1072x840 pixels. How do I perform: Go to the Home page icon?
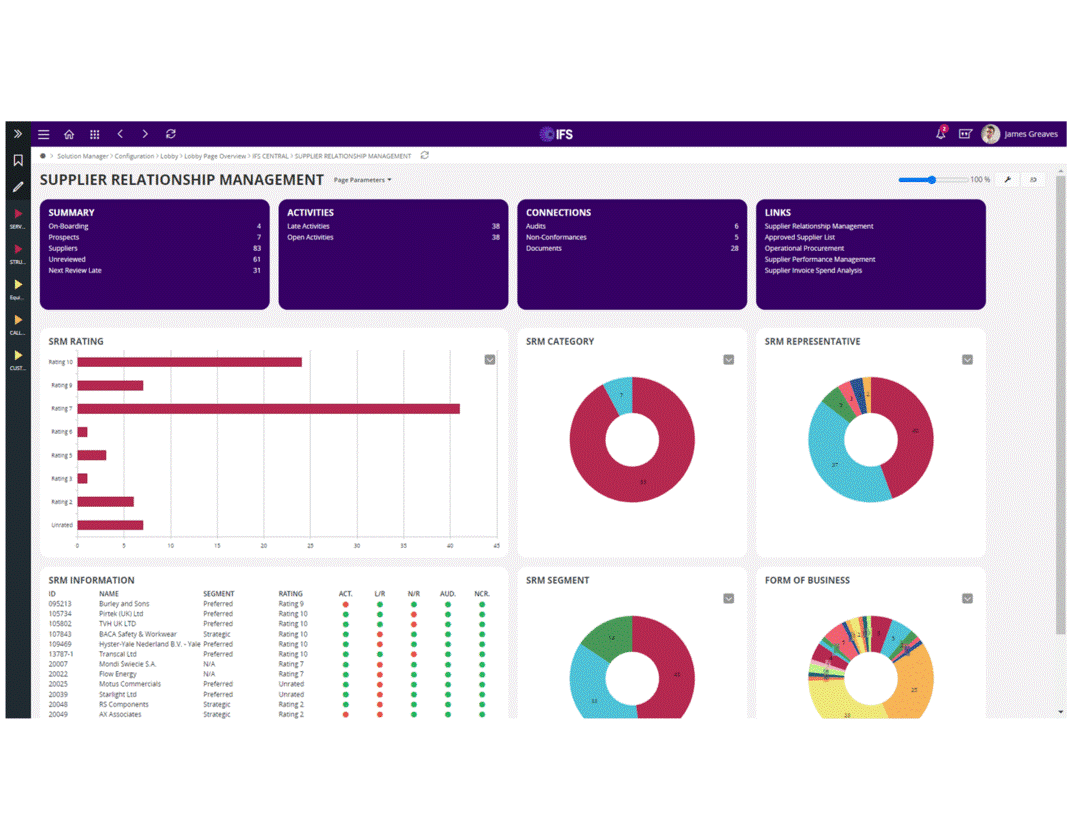pyautogui.click(x=69, y=135)
